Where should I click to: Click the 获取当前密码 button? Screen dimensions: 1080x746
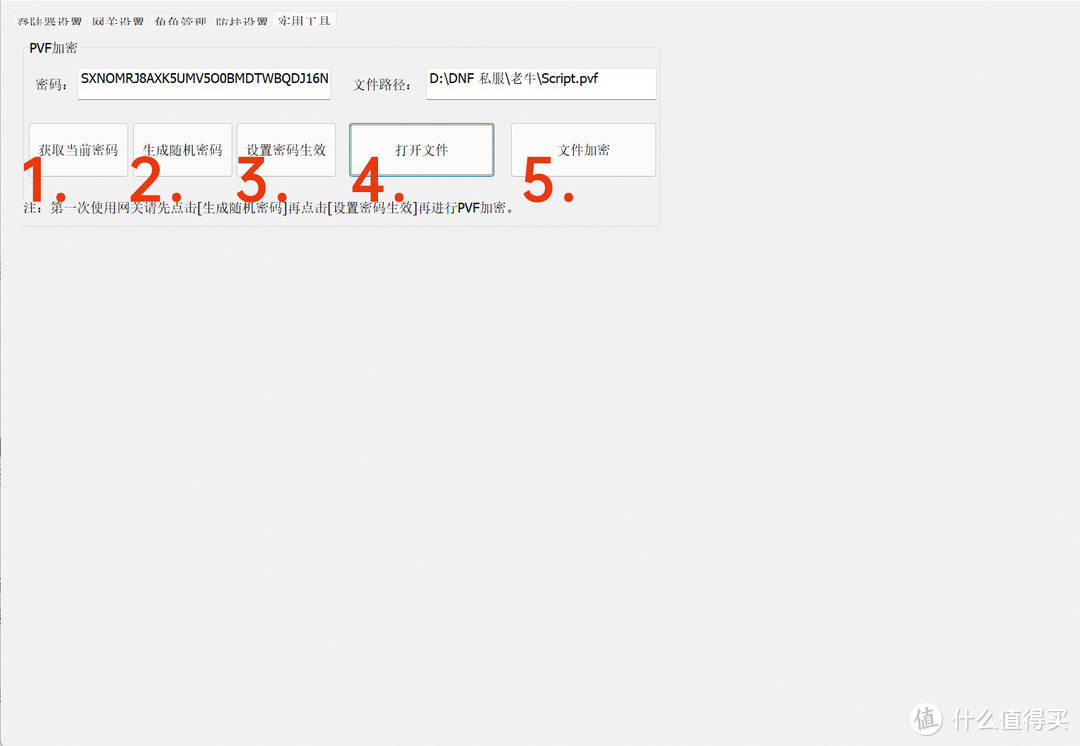pos(79,149)
